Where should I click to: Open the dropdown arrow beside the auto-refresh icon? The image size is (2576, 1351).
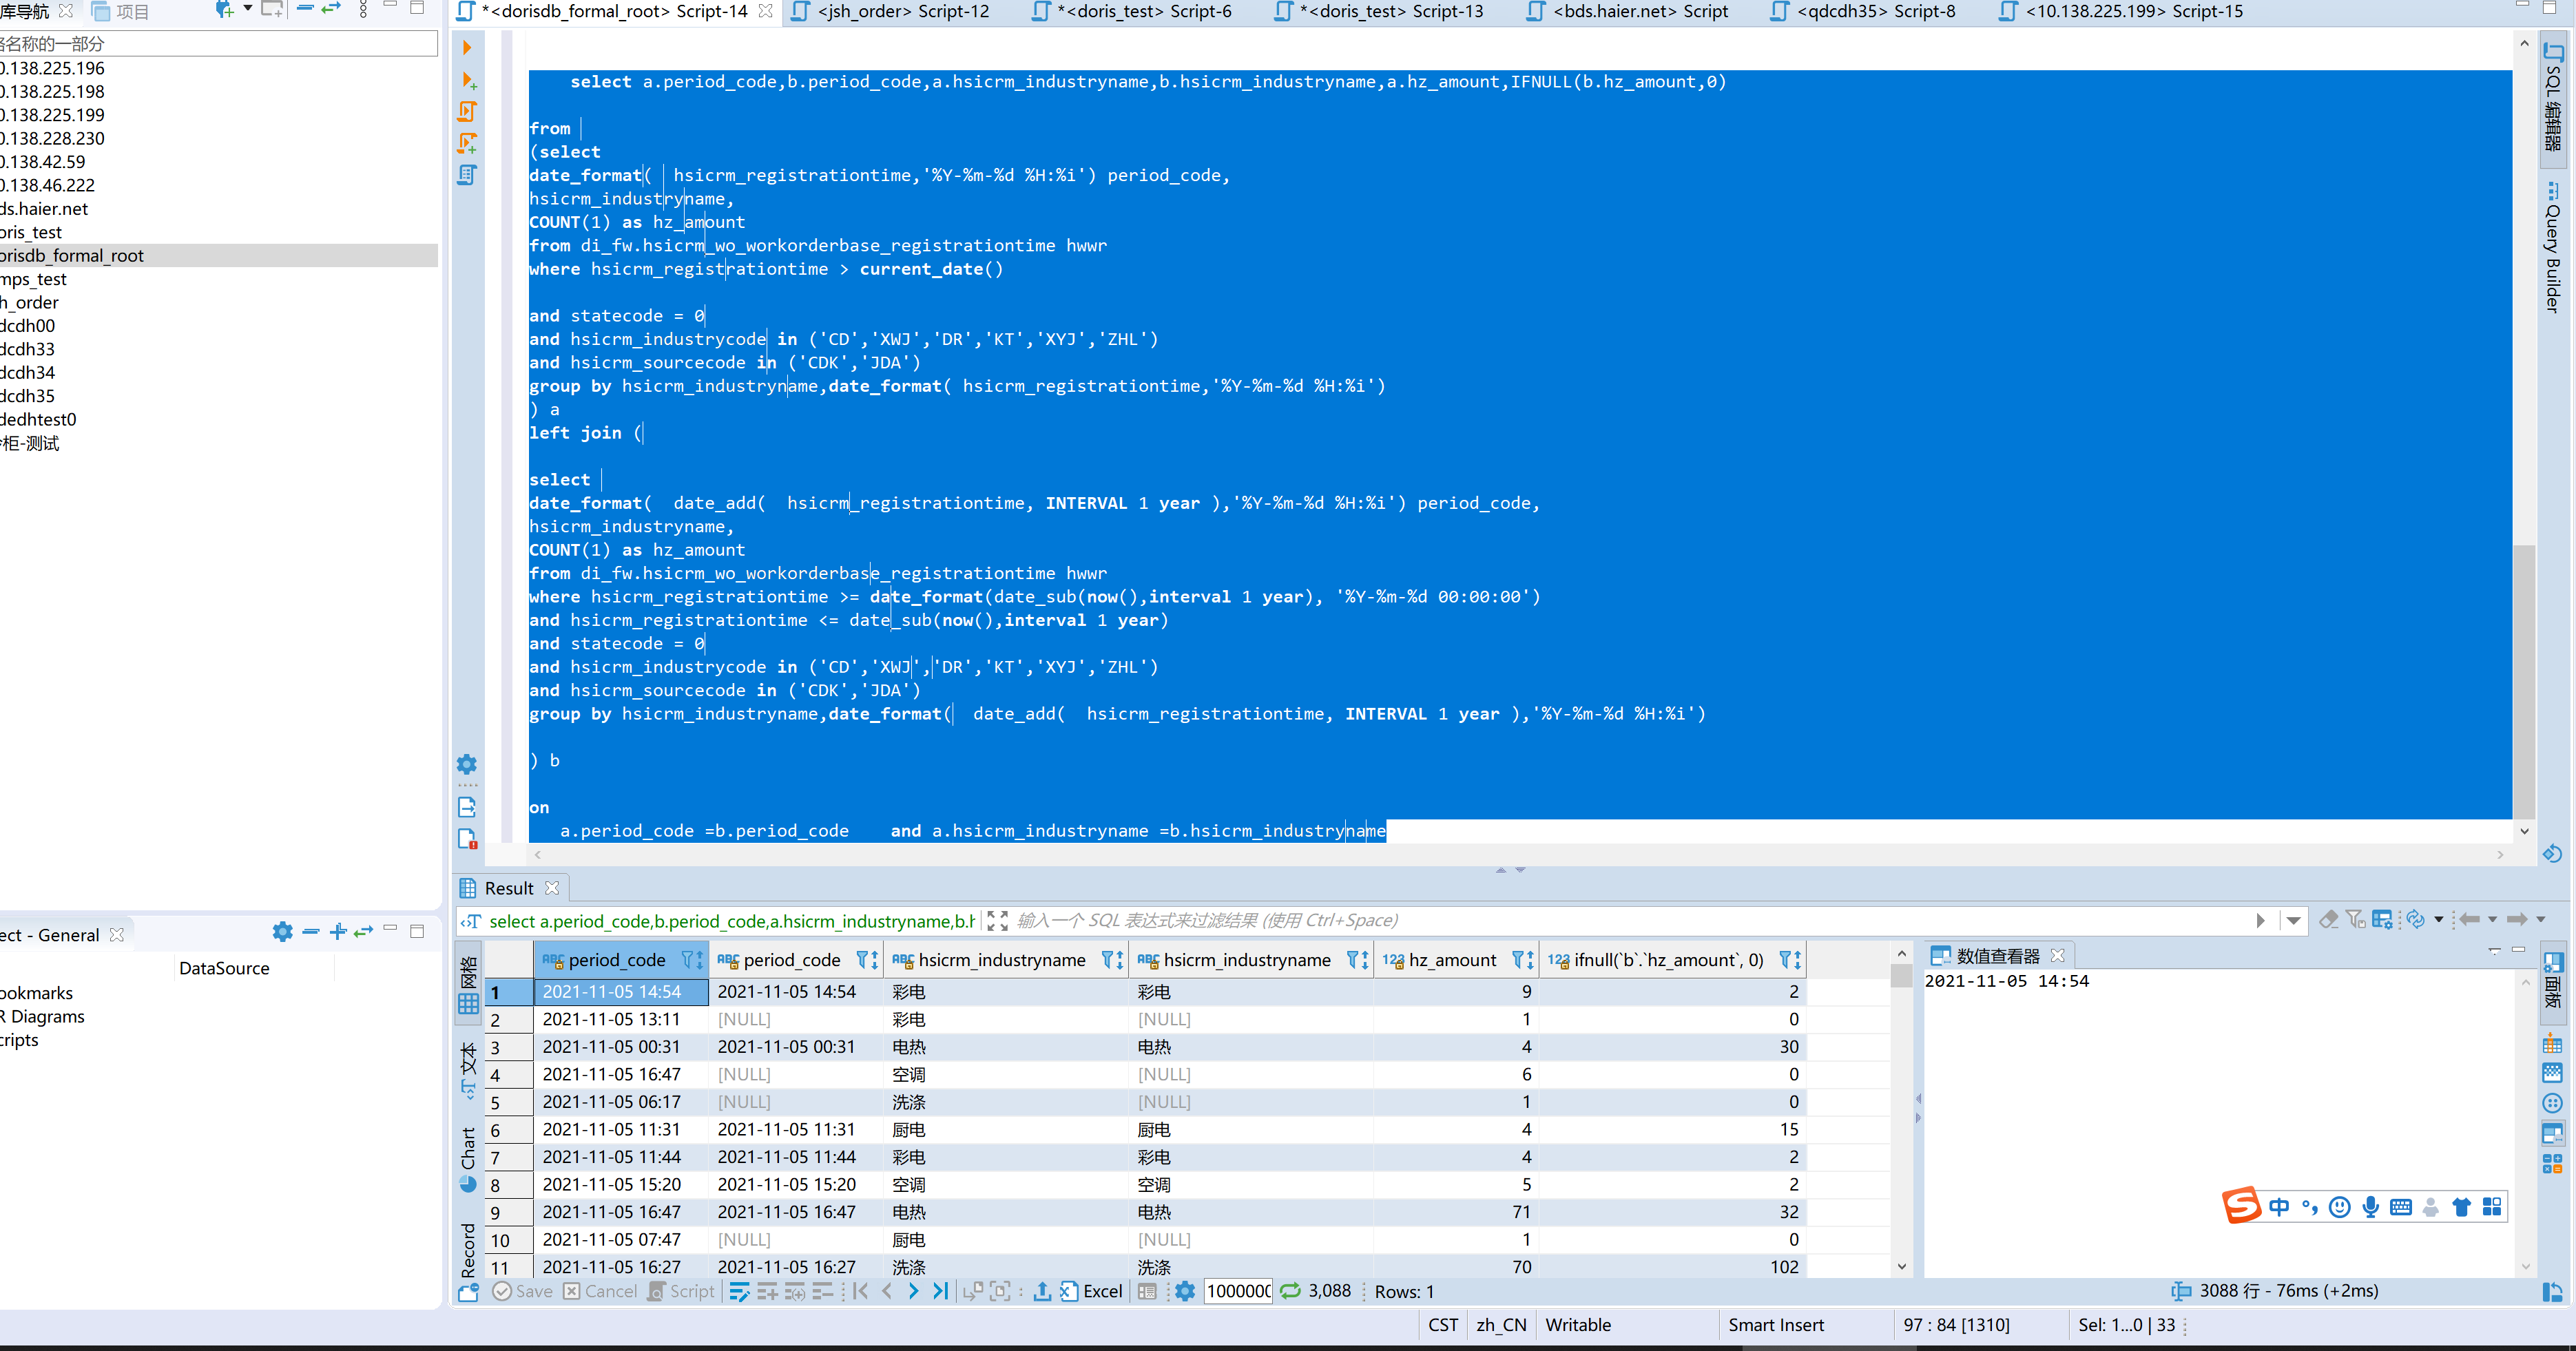point(2439,919)
